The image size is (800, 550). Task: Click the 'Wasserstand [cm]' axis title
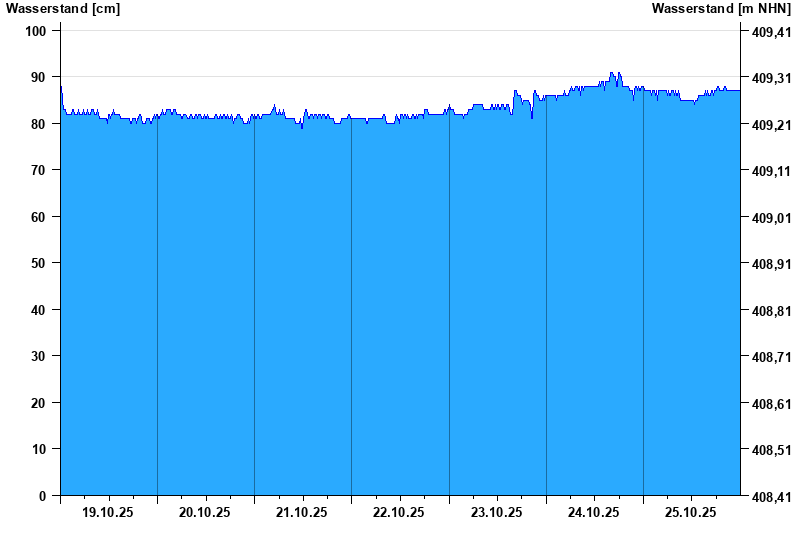[63, 9]
